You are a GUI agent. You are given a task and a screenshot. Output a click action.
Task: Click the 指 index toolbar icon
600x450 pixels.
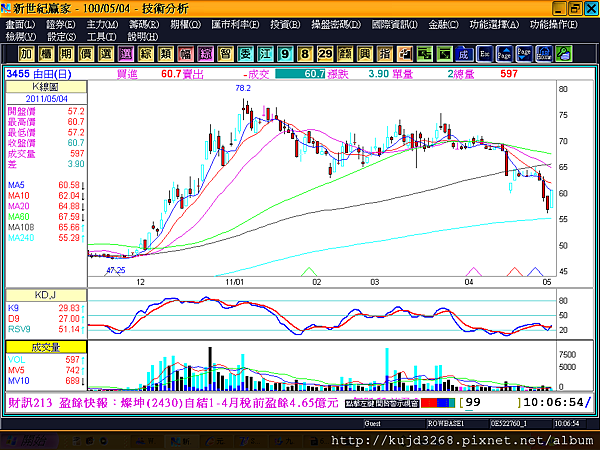[385, 54]
